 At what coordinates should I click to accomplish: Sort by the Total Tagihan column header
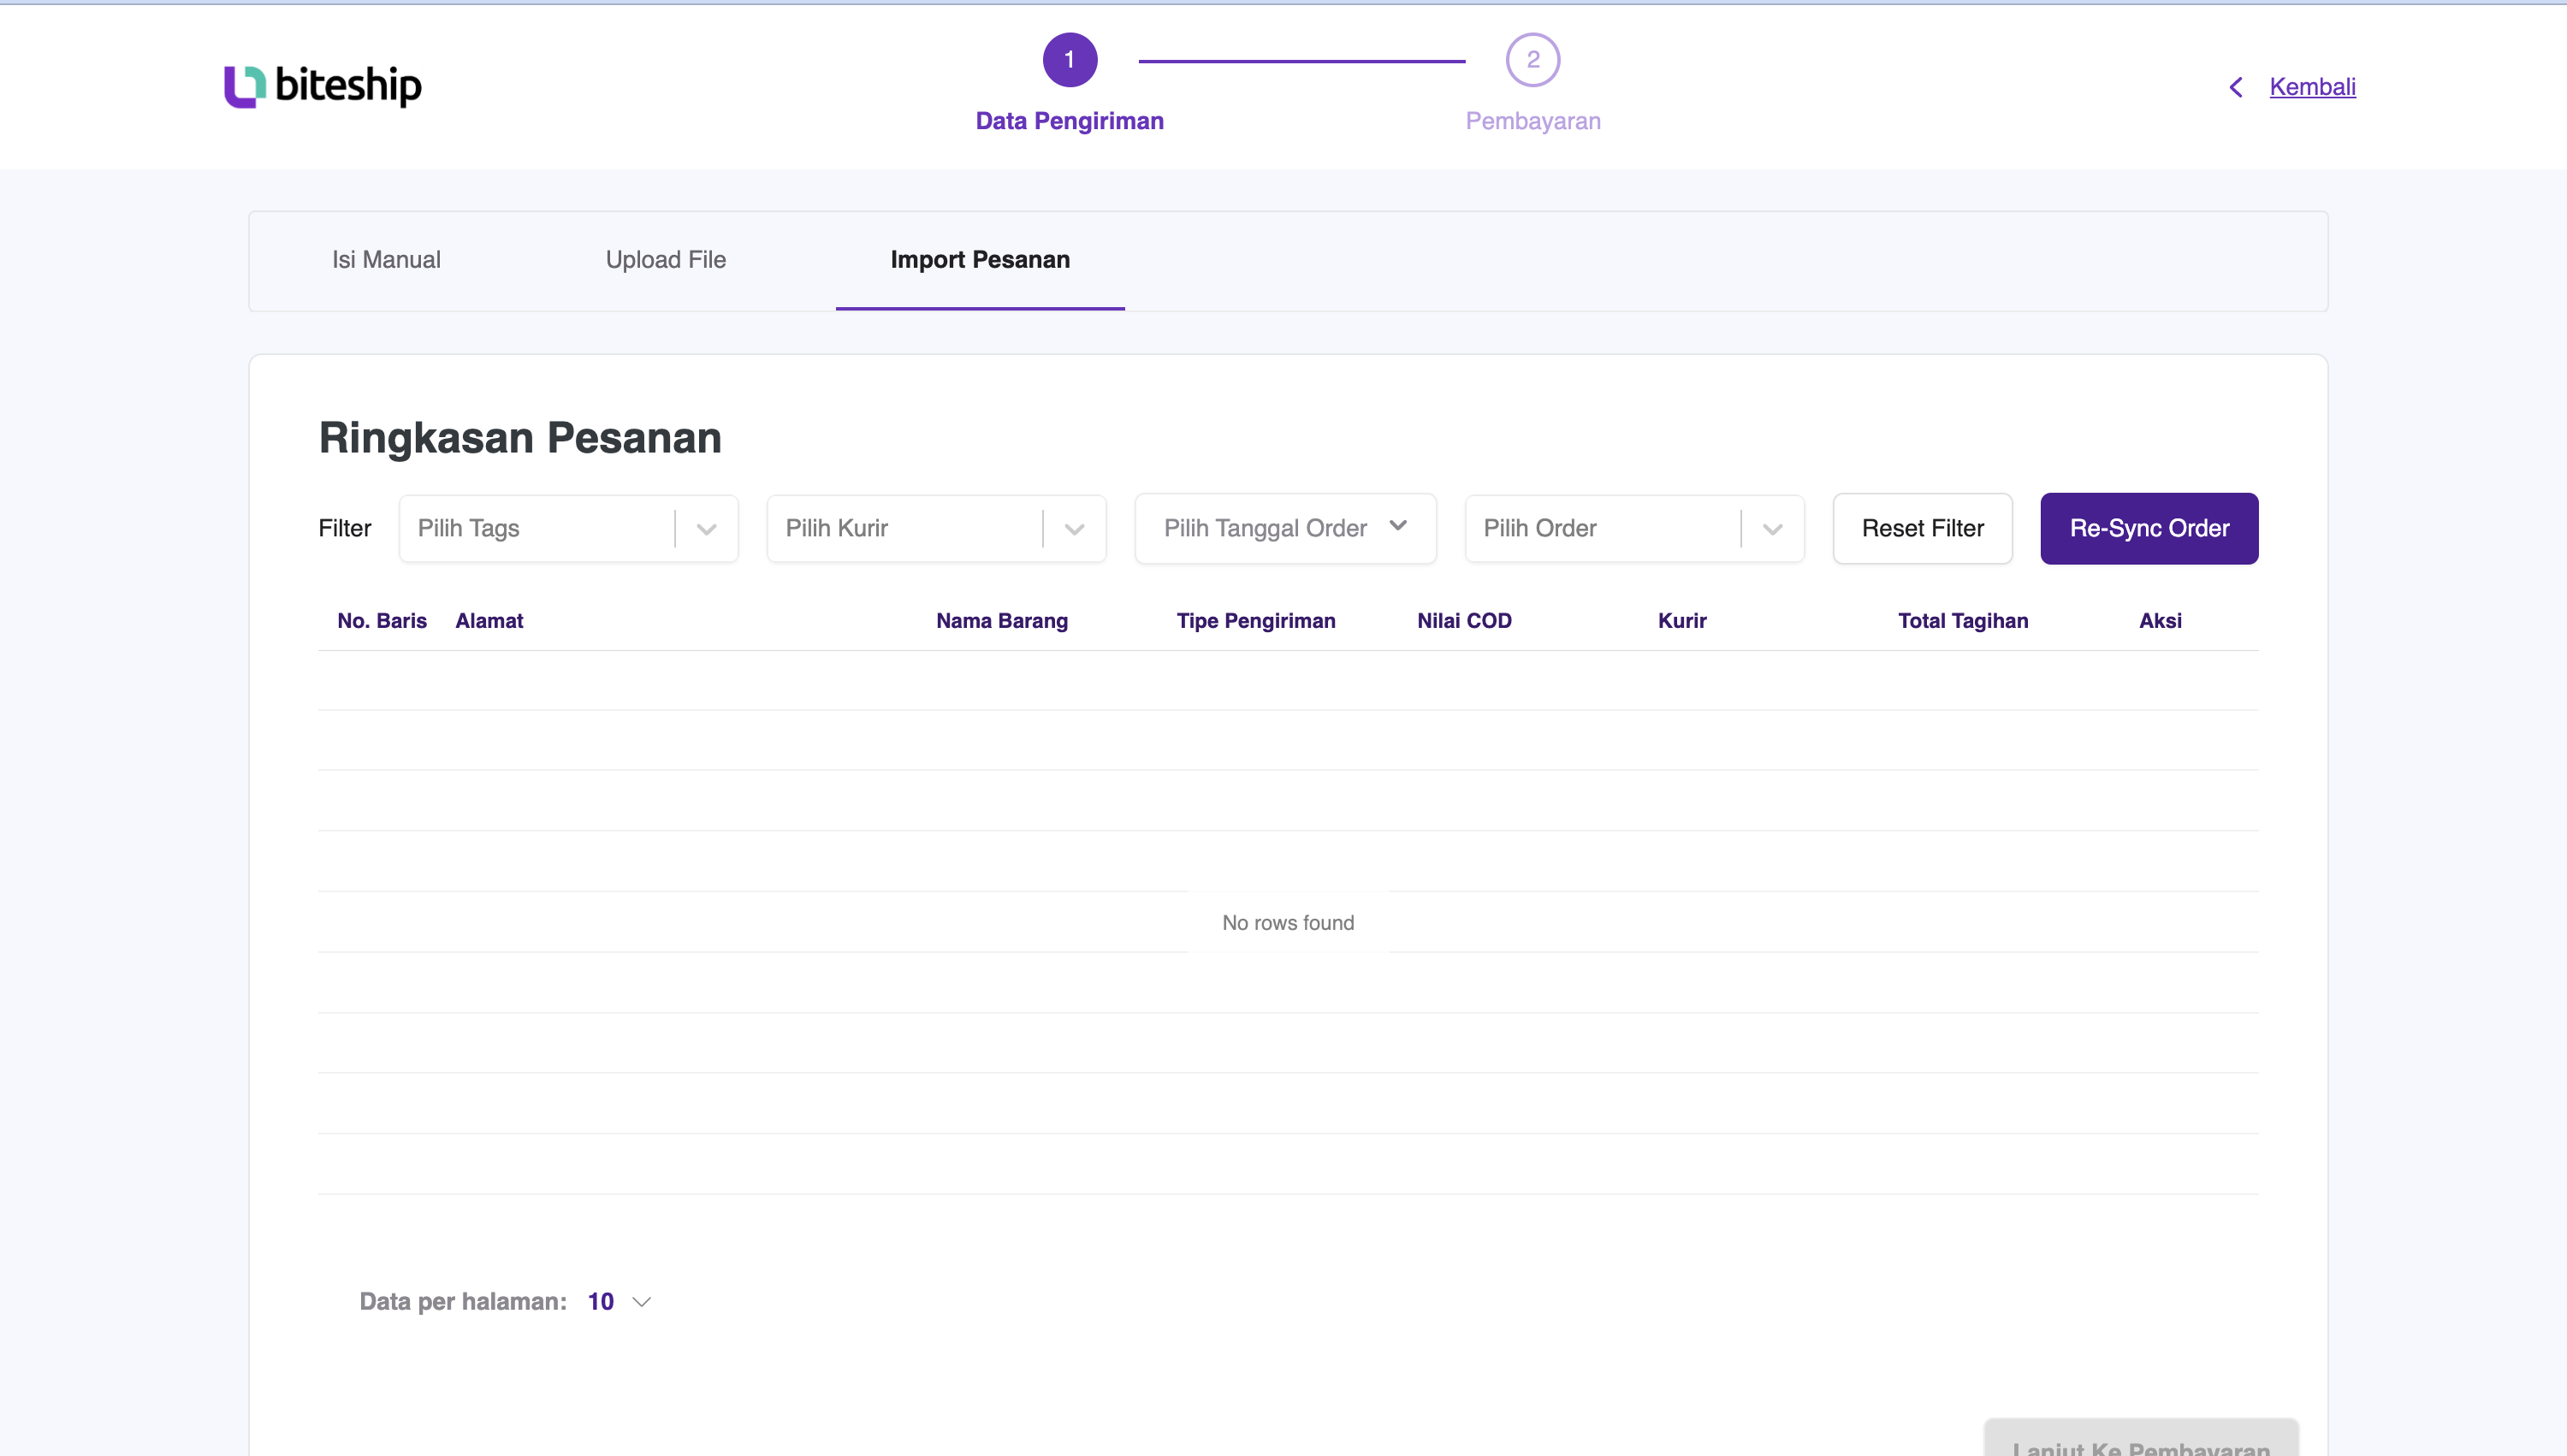[1962, 620]
